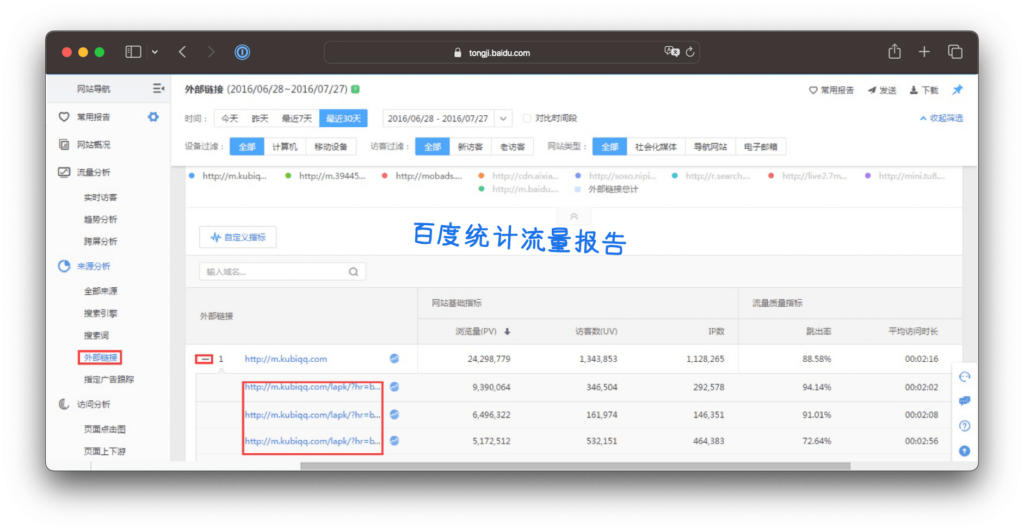Toggle http://m.39445... green legend dot

[288, 176]
